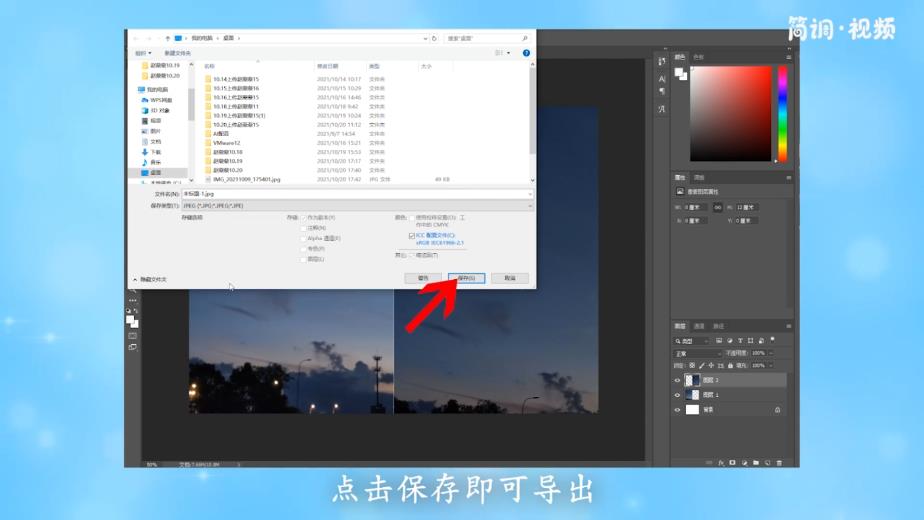Click the refresh icon beside address bar
The height and width of the screenshot is (520, 924).
[434, 38]
